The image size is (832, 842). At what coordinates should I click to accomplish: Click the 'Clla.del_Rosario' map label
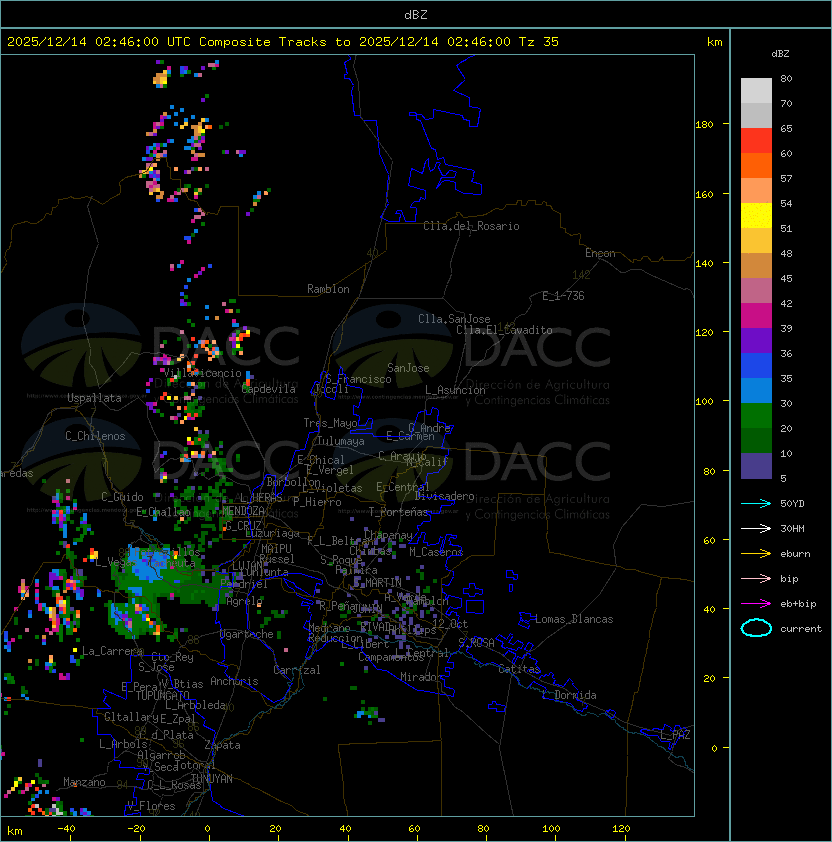(x=471, y=226)
